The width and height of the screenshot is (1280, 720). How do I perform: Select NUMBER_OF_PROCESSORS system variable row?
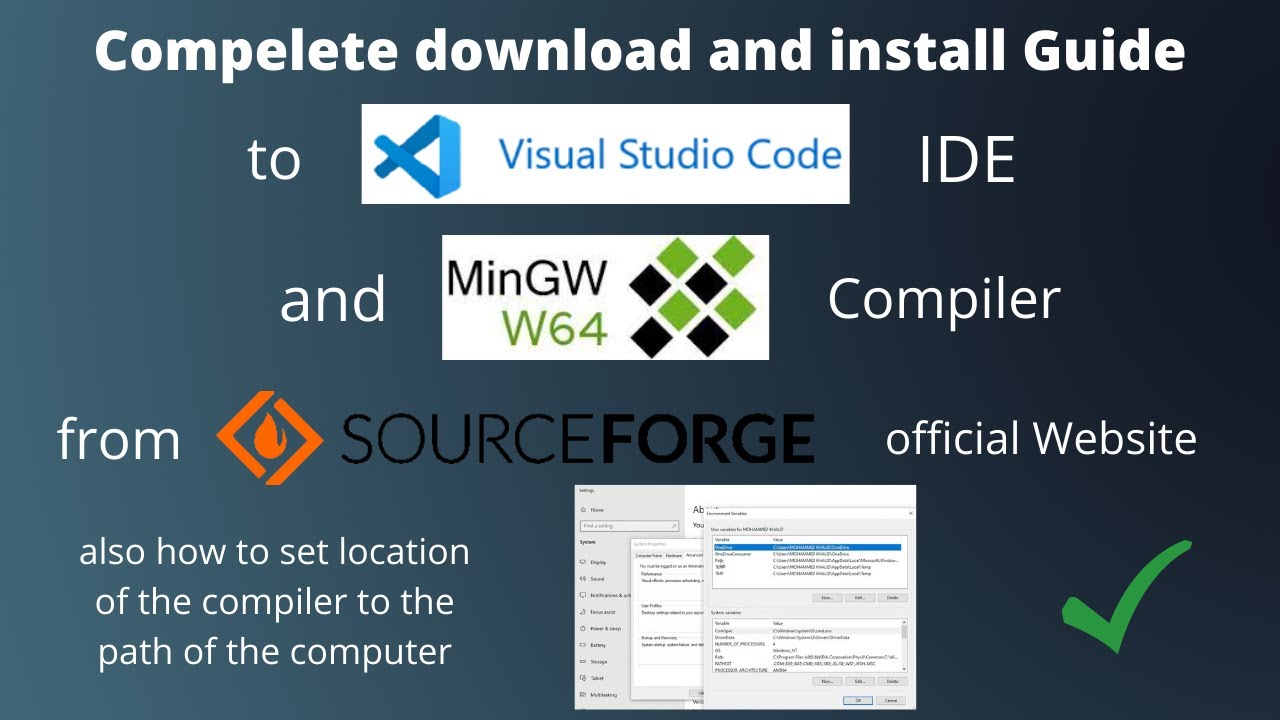[807, 644]
